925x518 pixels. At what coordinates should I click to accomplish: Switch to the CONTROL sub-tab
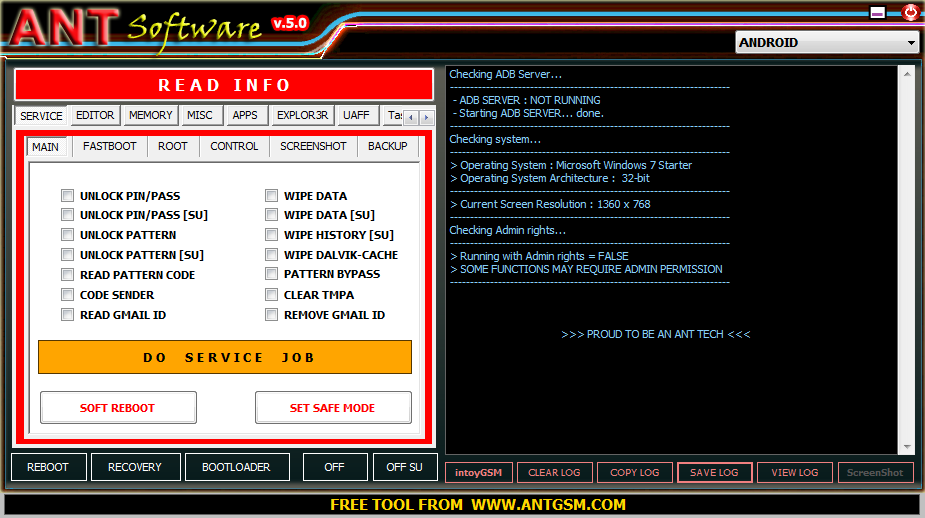click(x=234, y=146)
